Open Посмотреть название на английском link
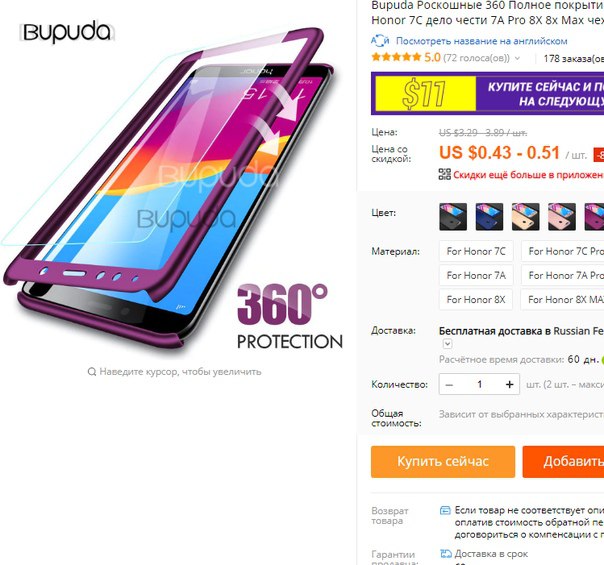This screenshot has height=565, width=604. 482,41
